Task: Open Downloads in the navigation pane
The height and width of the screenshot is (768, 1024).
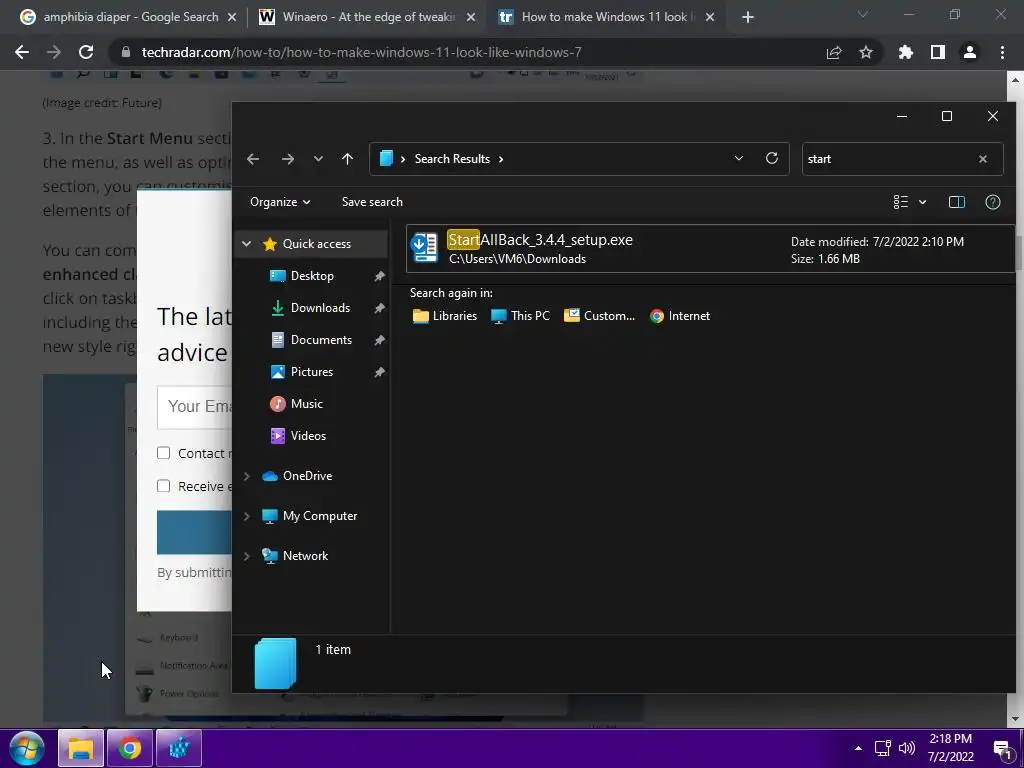Action: [x=320, y=308]
